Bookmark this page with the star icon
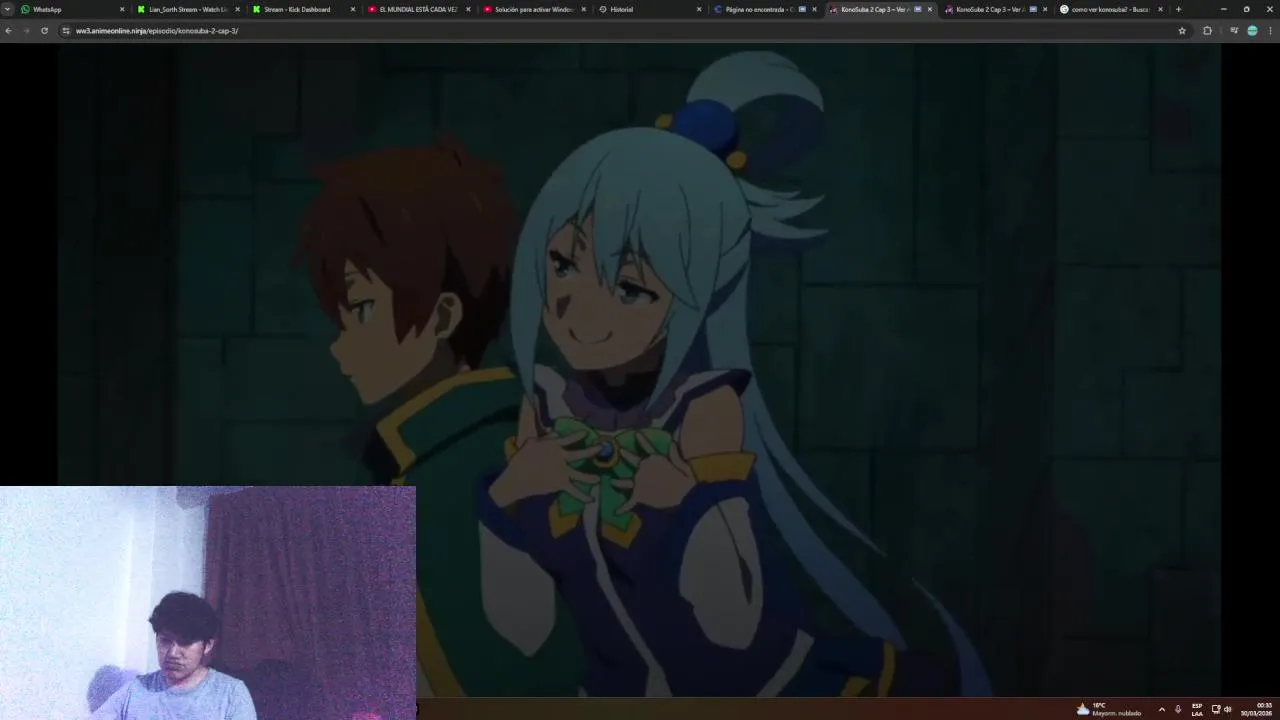1280x720 pixels. click(x=1182, y=31)
